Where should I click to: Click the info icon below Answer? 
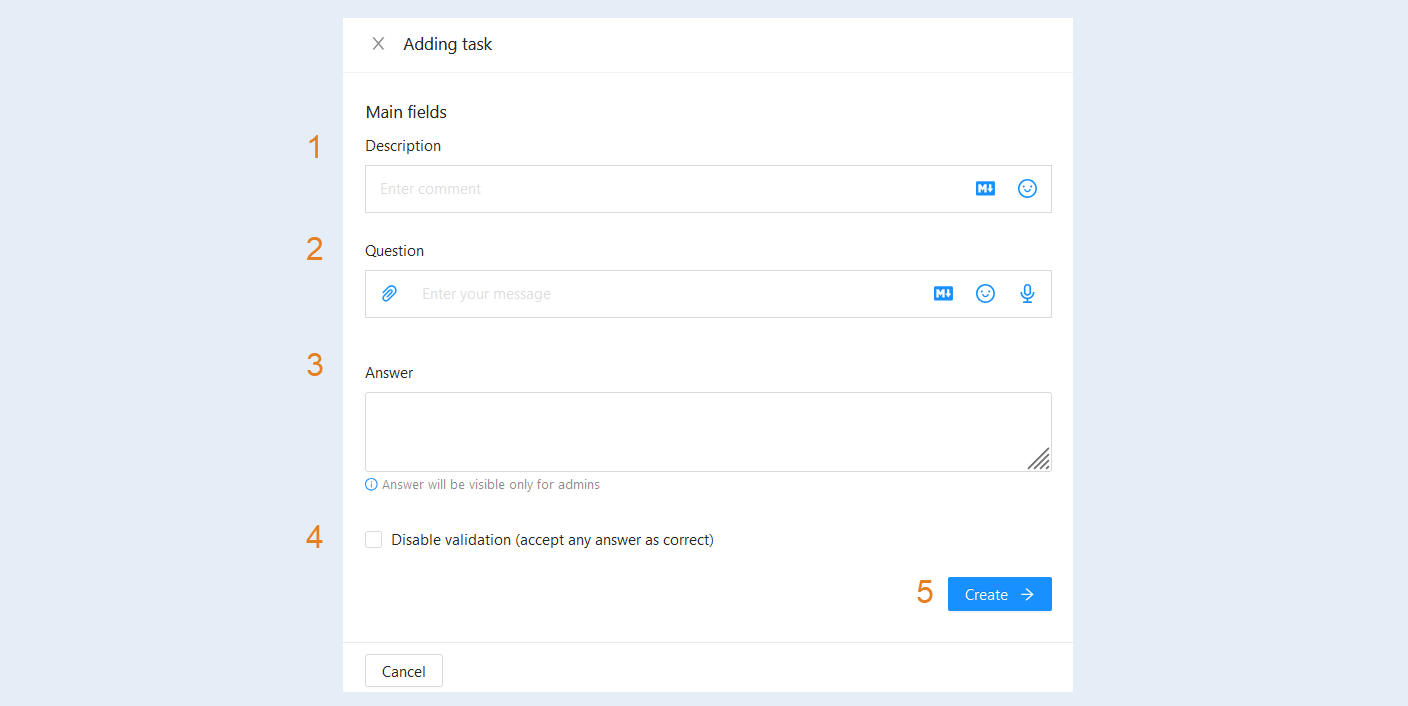pos(371,484)
